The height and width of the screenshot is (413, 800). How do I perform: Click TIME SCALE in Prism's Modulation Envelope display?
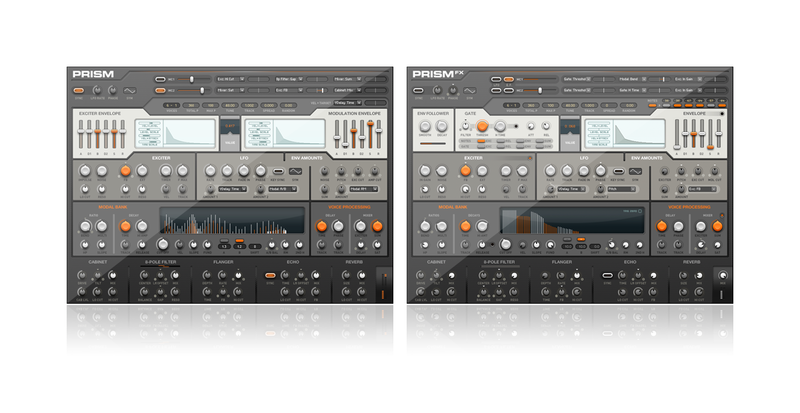coord(257,144)
